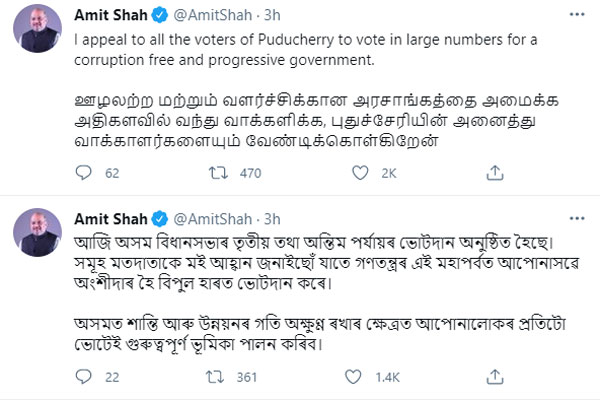Click Amit Shah name in second tweet

[112, 217]
